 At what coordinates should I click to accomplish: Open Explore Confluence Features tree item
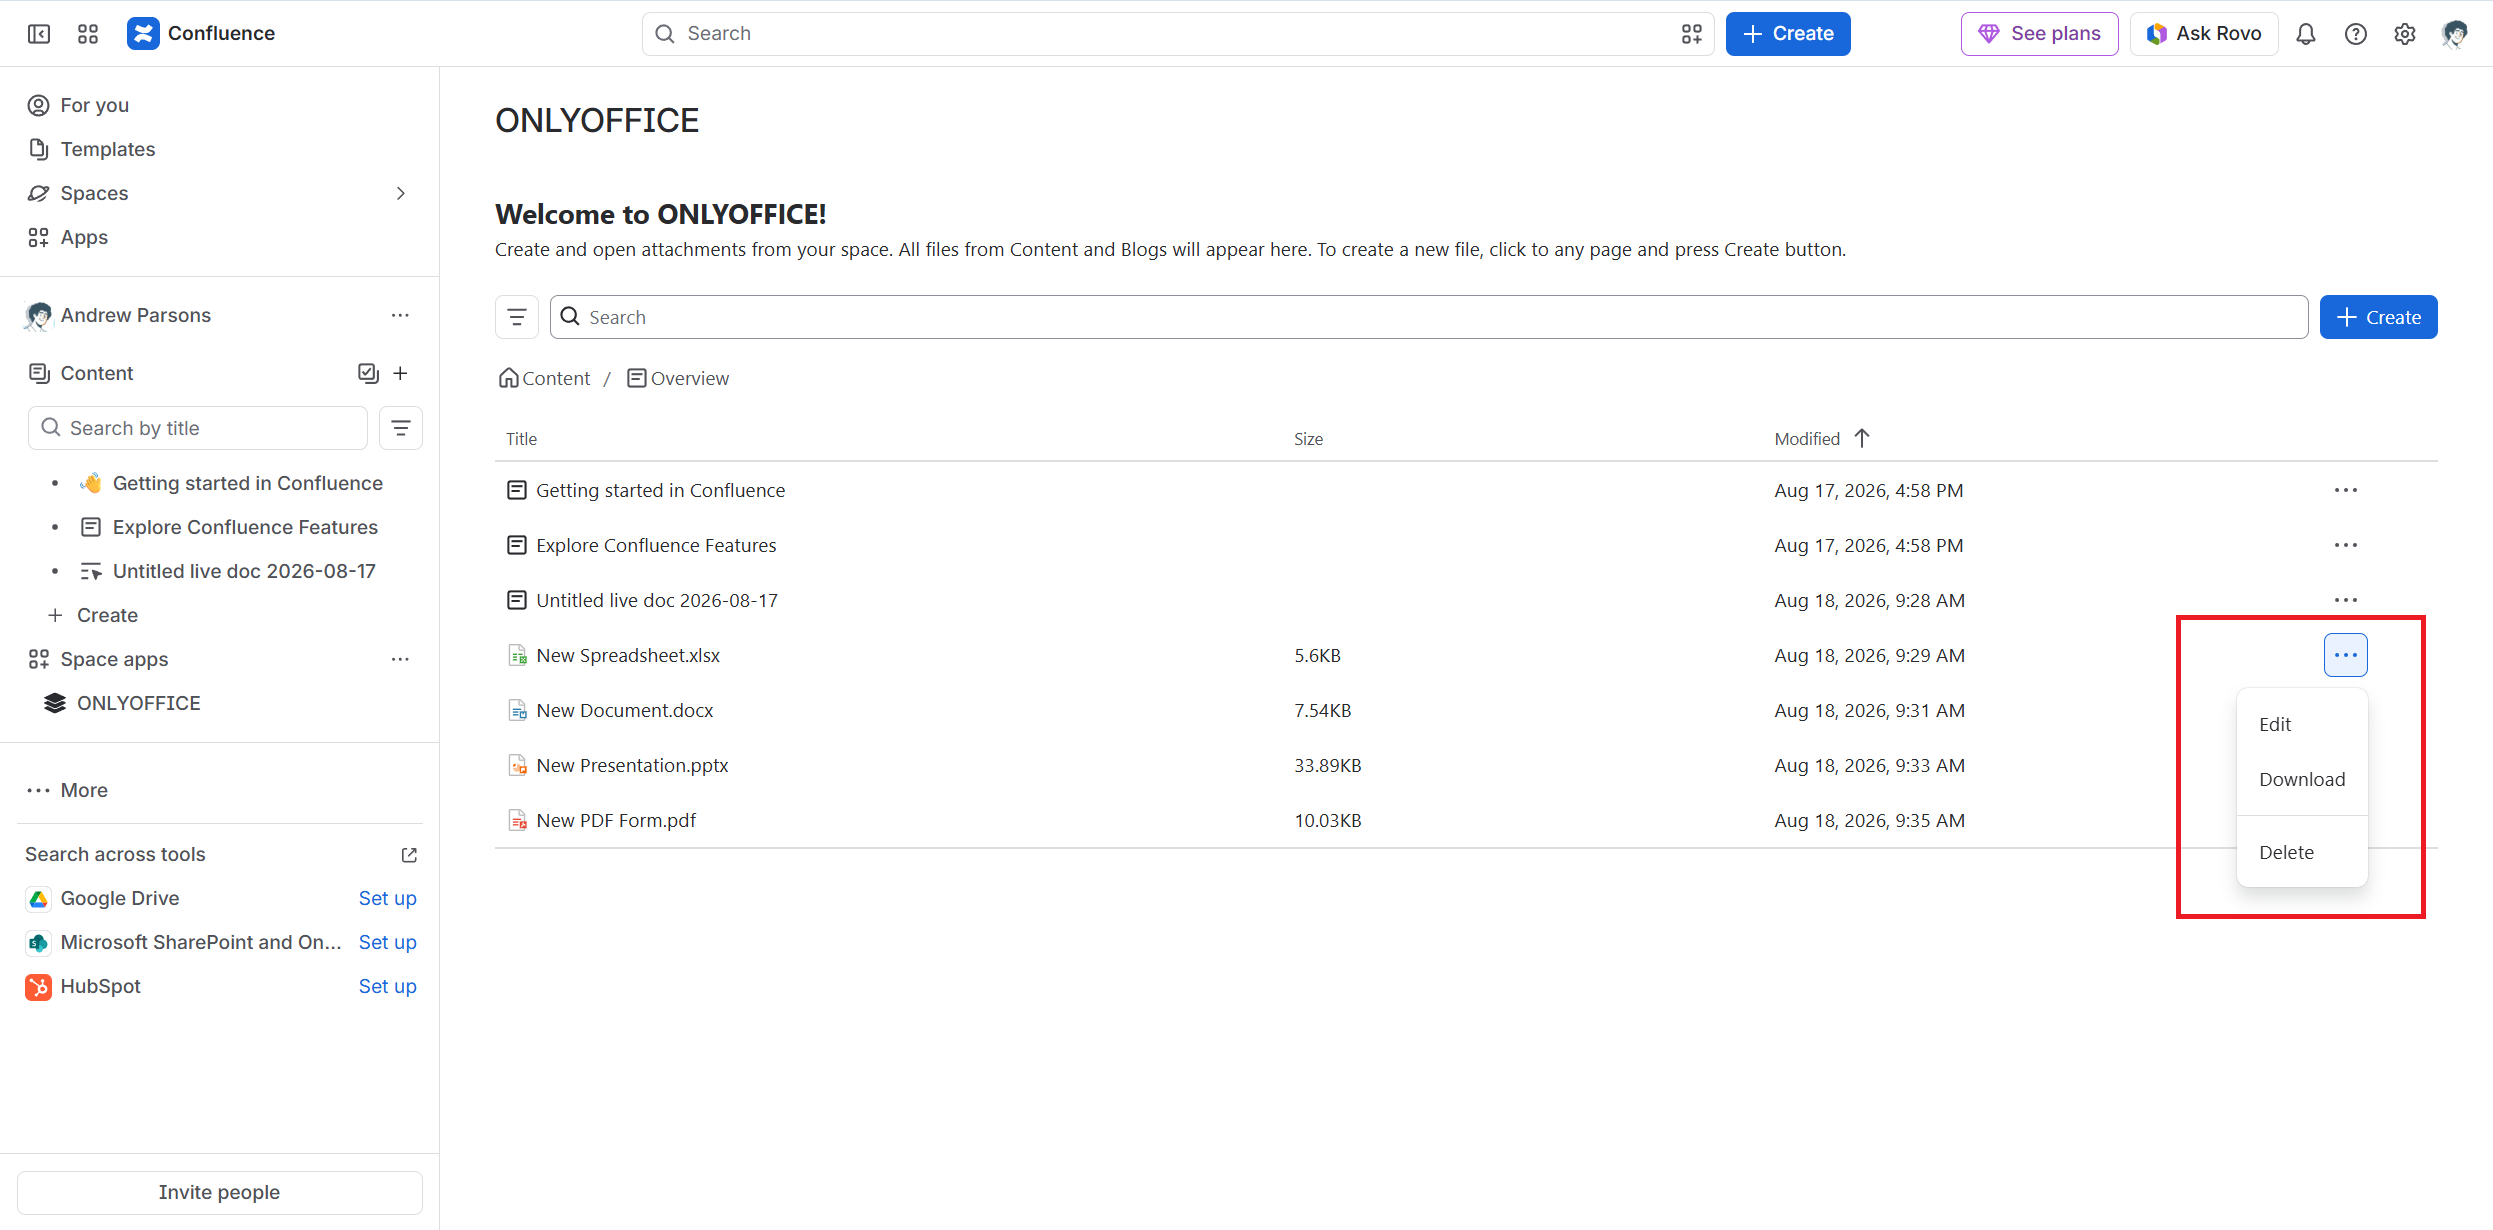coord(245,527)
